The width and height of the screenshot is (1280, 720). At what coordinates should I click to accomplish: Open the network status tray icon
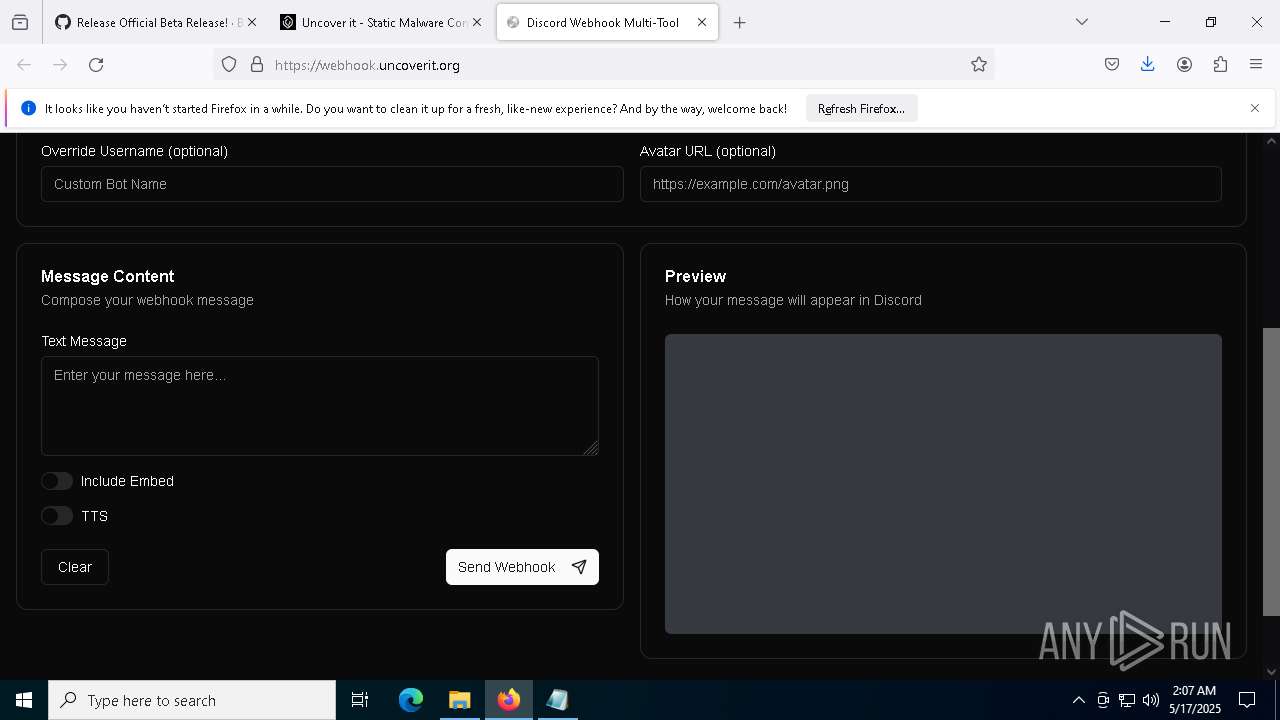pos(1127,700)
